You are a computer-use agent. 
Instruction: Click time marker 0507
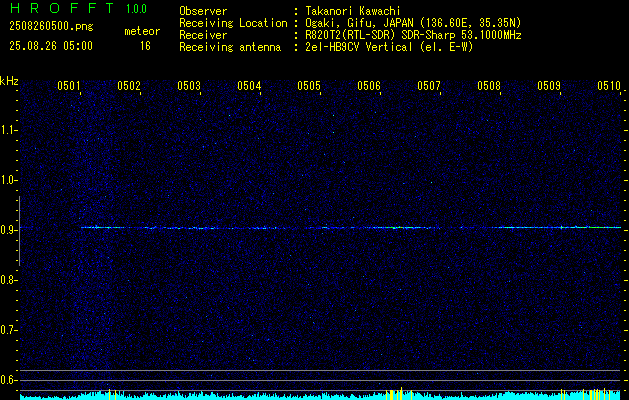[x=429, y=85]
